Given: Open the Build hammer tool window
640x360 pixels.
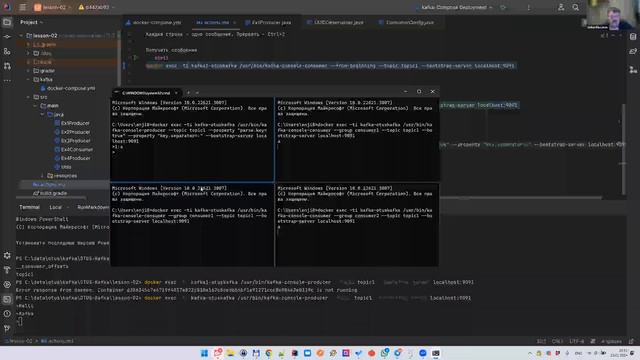Looking at the screenshot, I should click(7, 270).
